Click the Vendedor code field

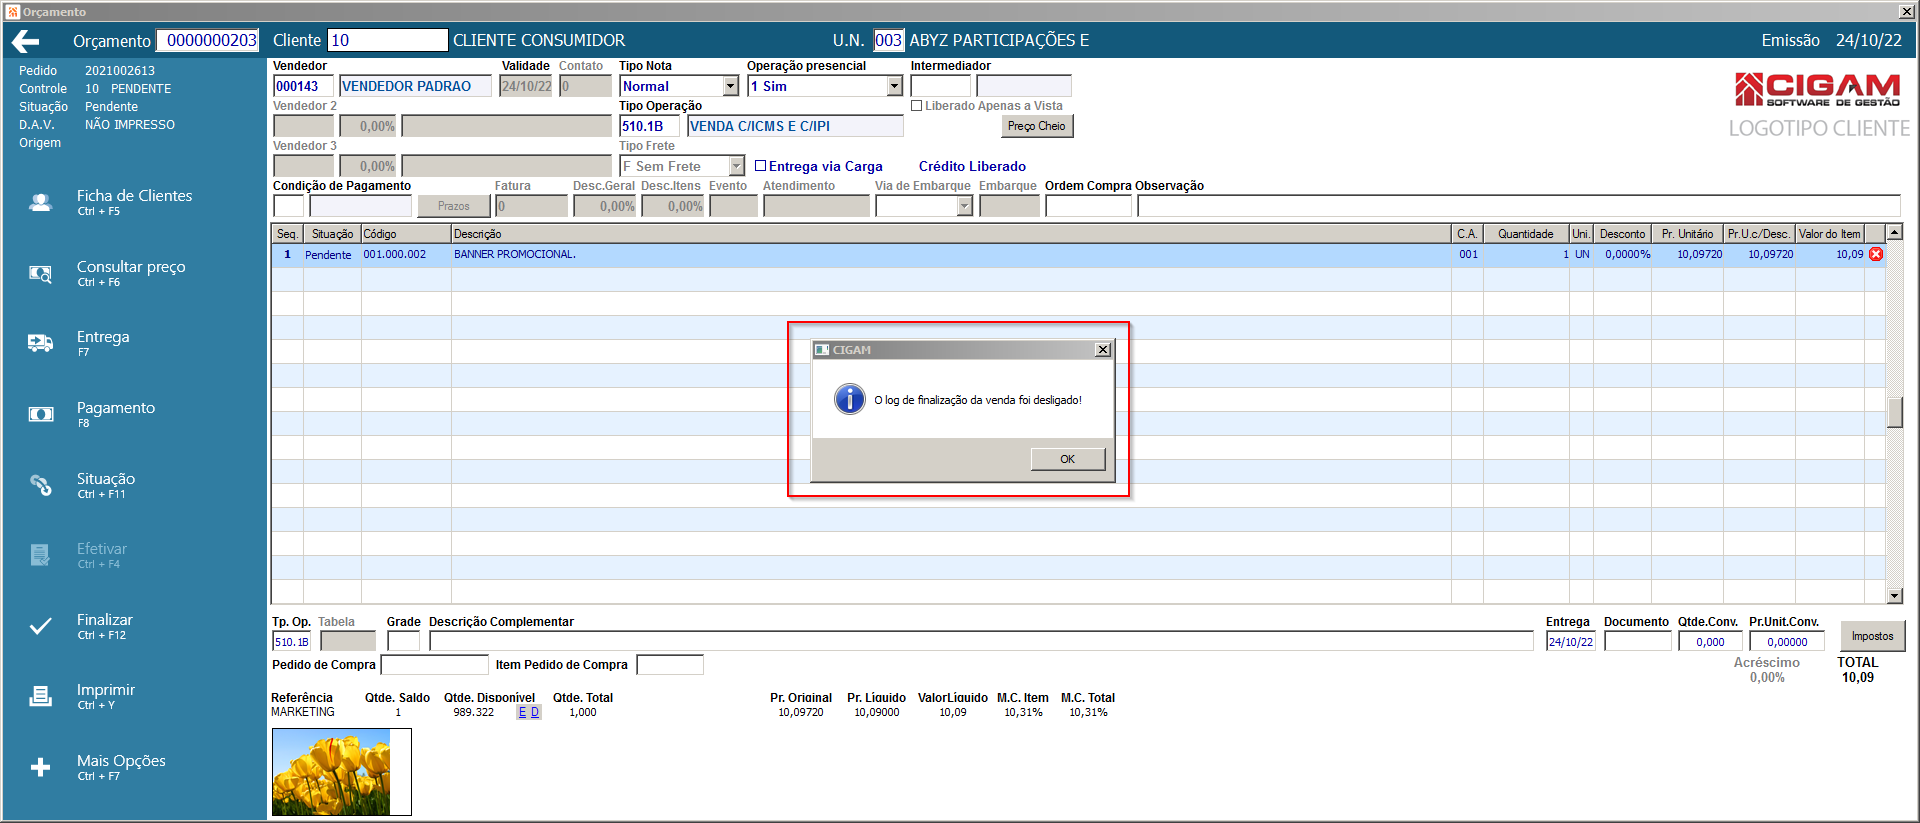pos(303,86)
